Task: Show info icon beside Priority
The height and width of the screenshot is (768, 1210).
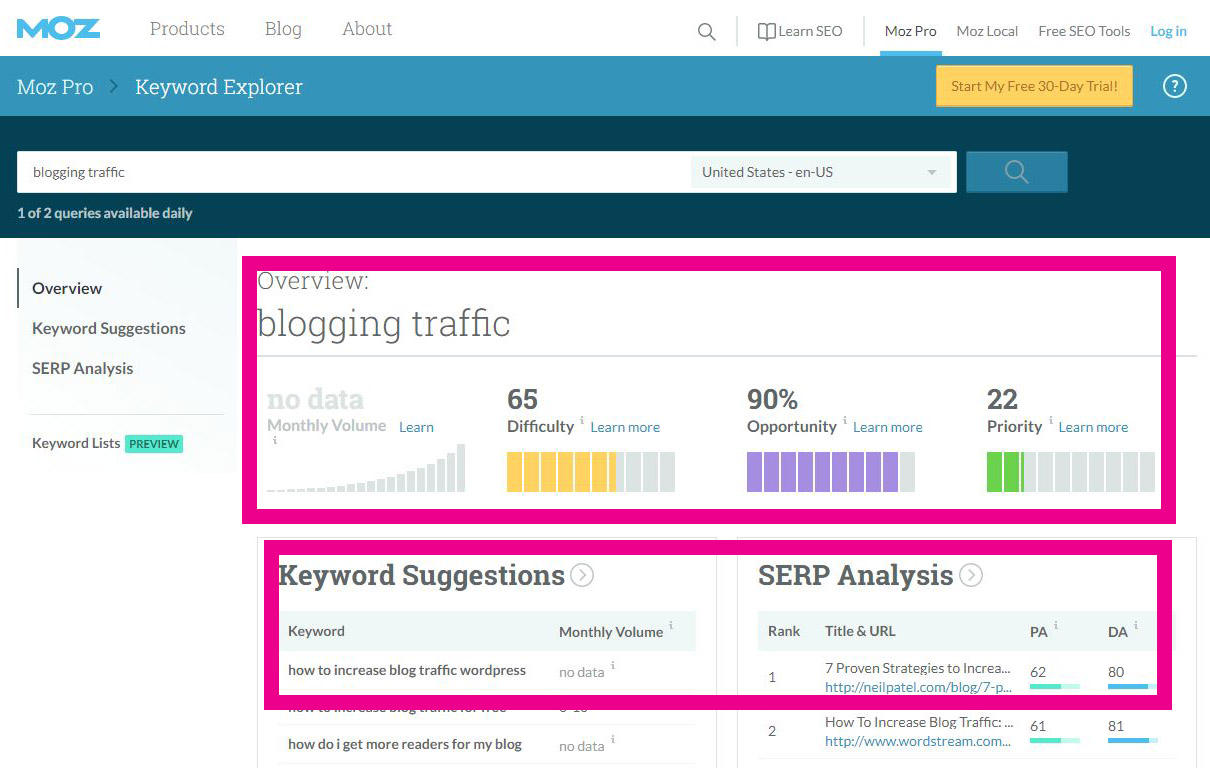Action: (1051, 421)
